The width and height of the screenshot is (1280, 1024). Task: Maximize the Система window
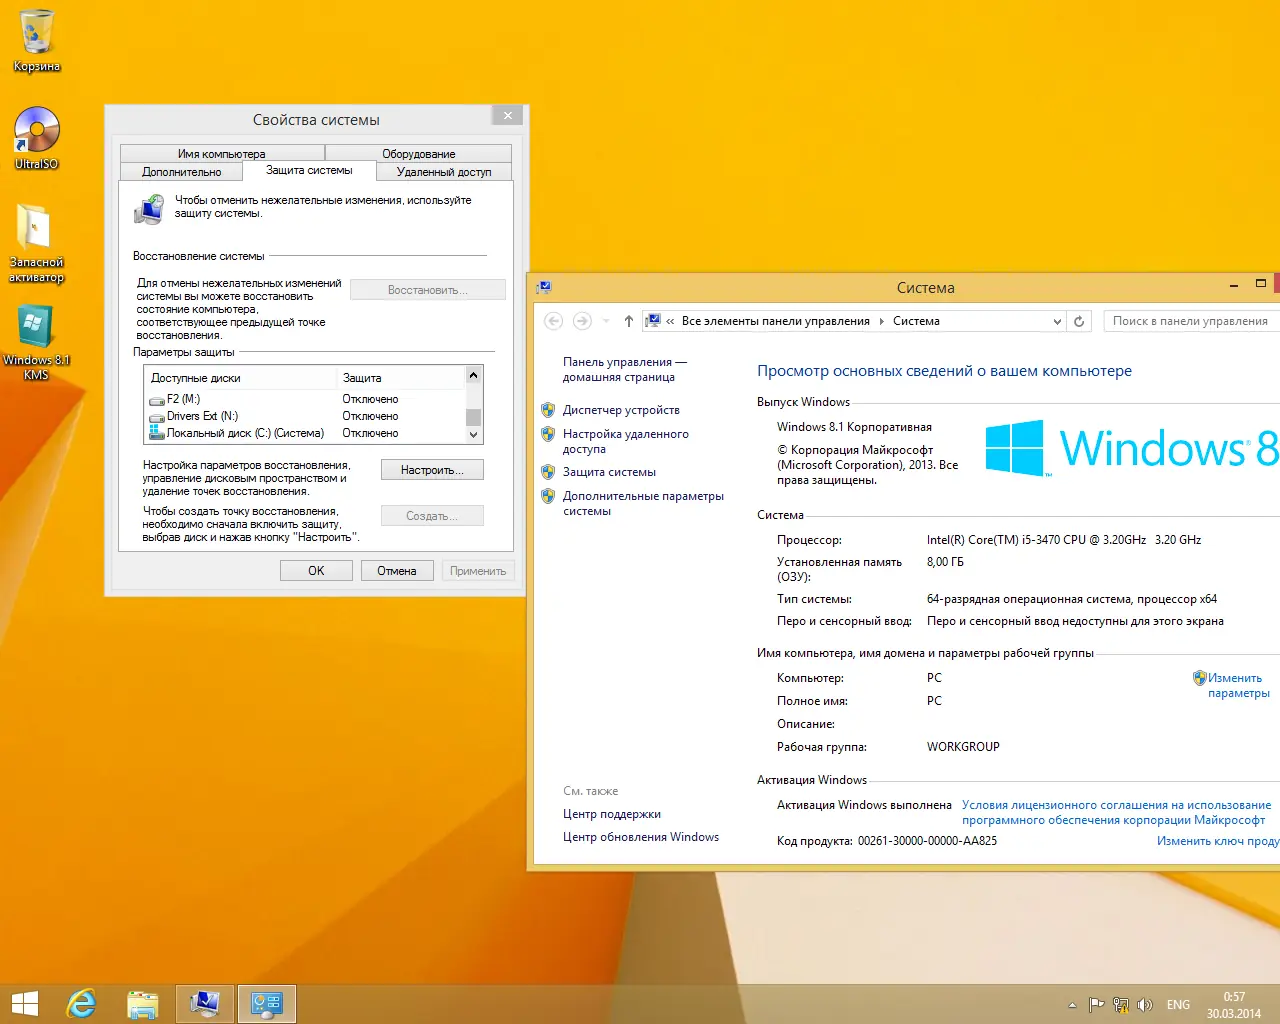(1261, 284)
